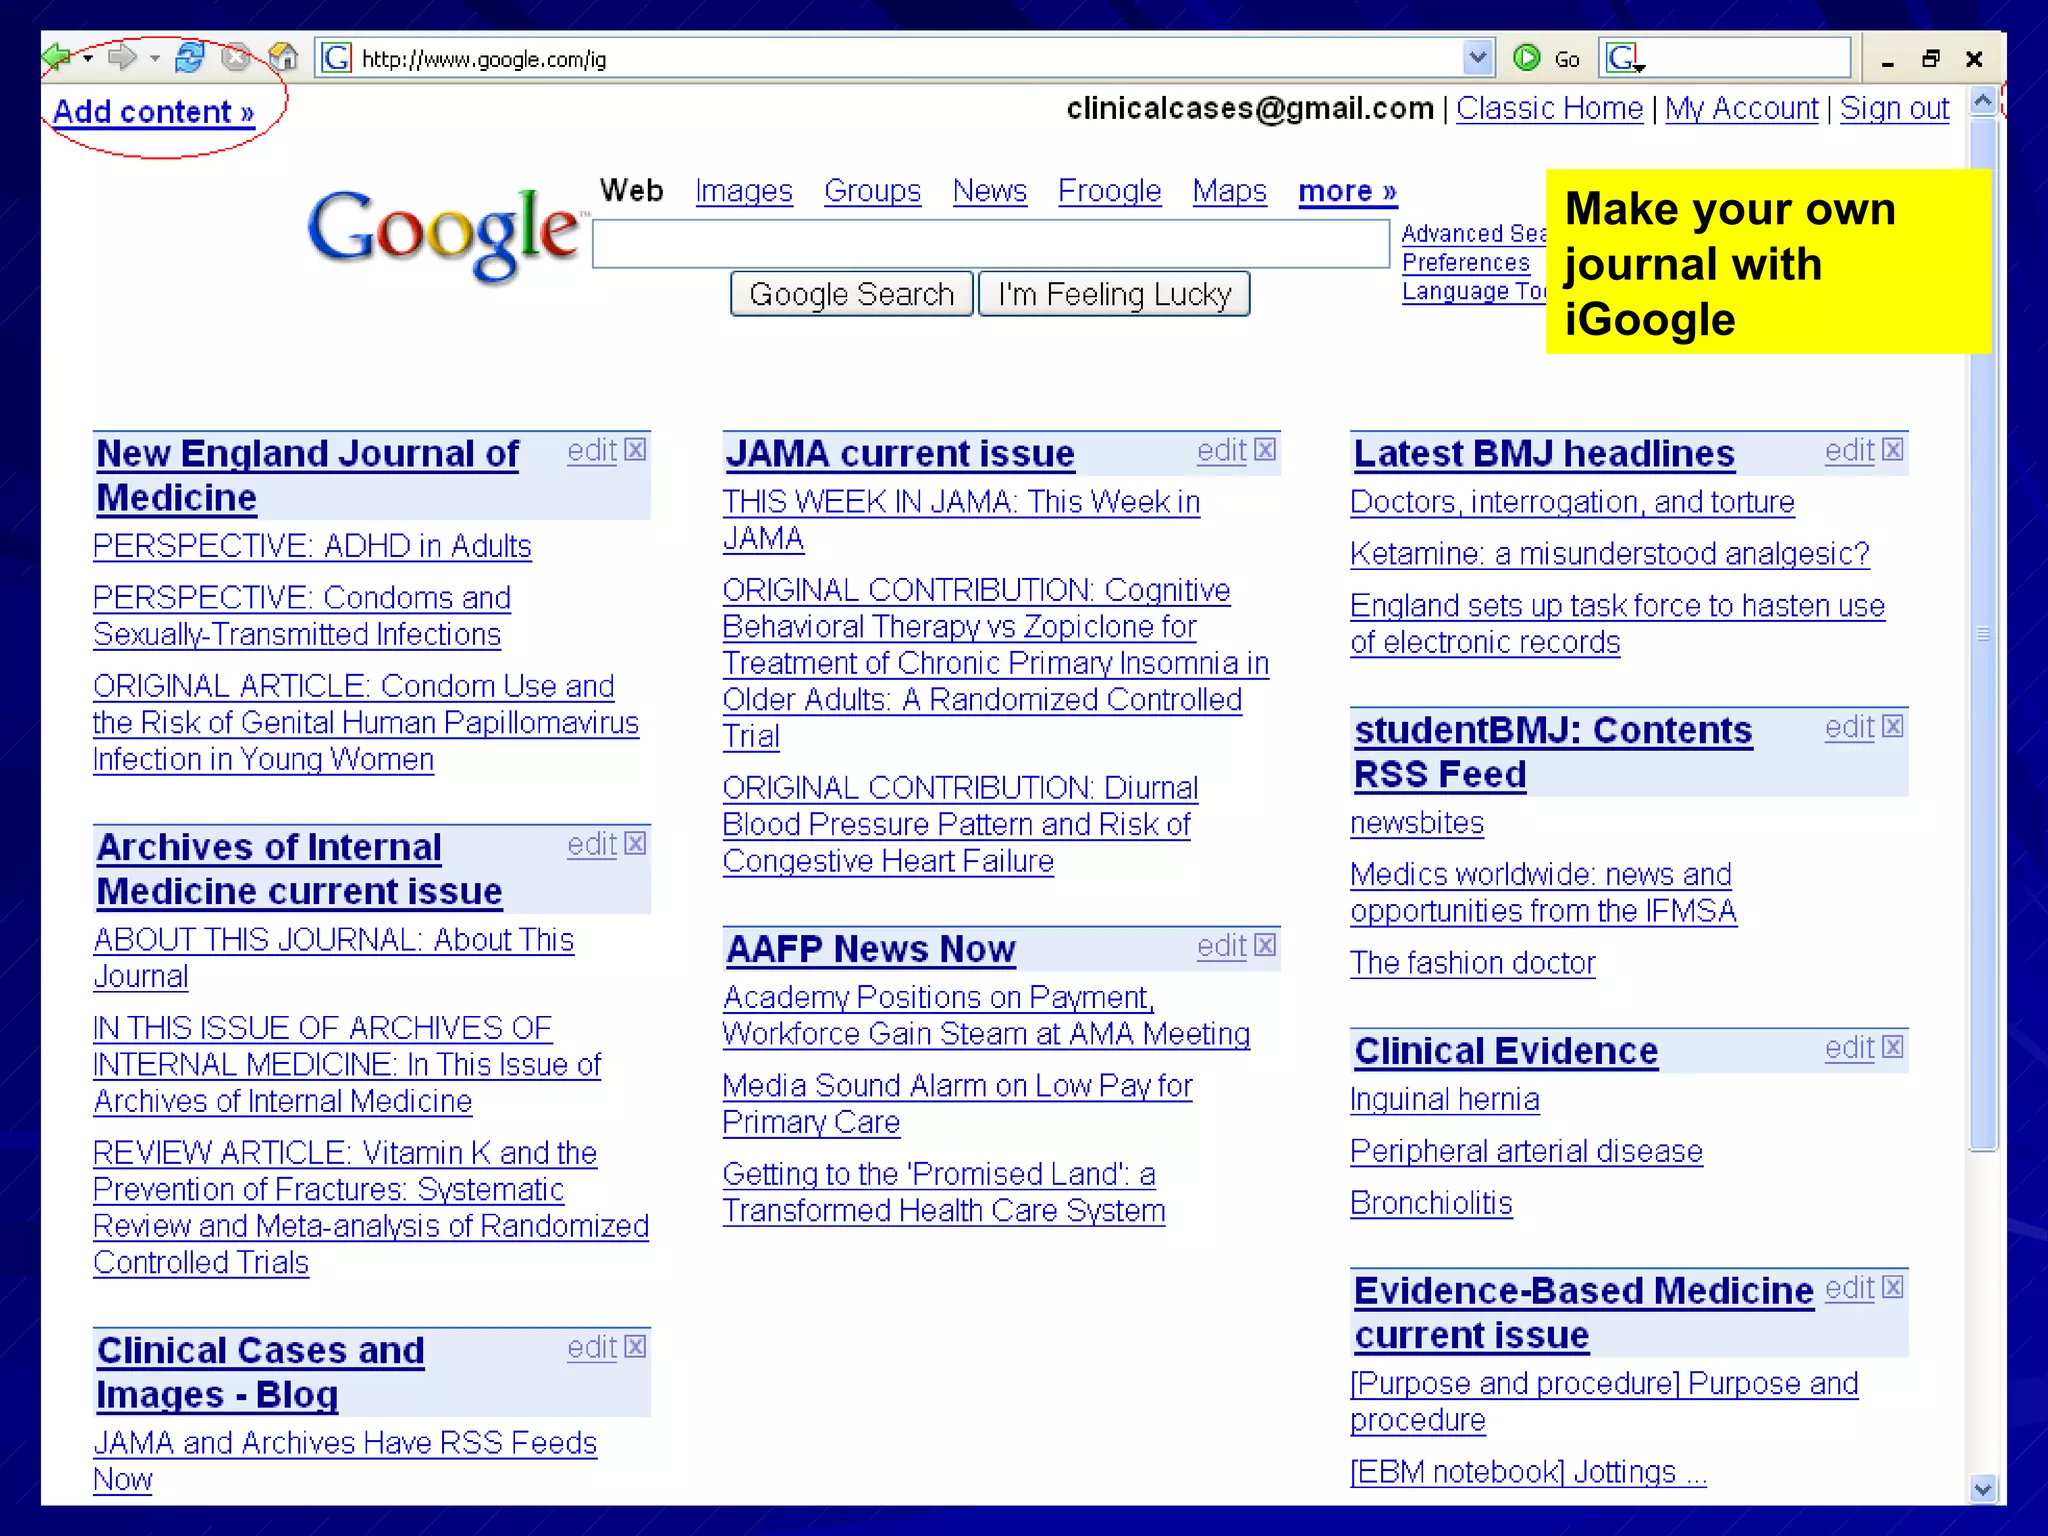Edit the JAMA current issue module
The width and height of the screenshot is (2048, 1536).
tap(1222, 451)
